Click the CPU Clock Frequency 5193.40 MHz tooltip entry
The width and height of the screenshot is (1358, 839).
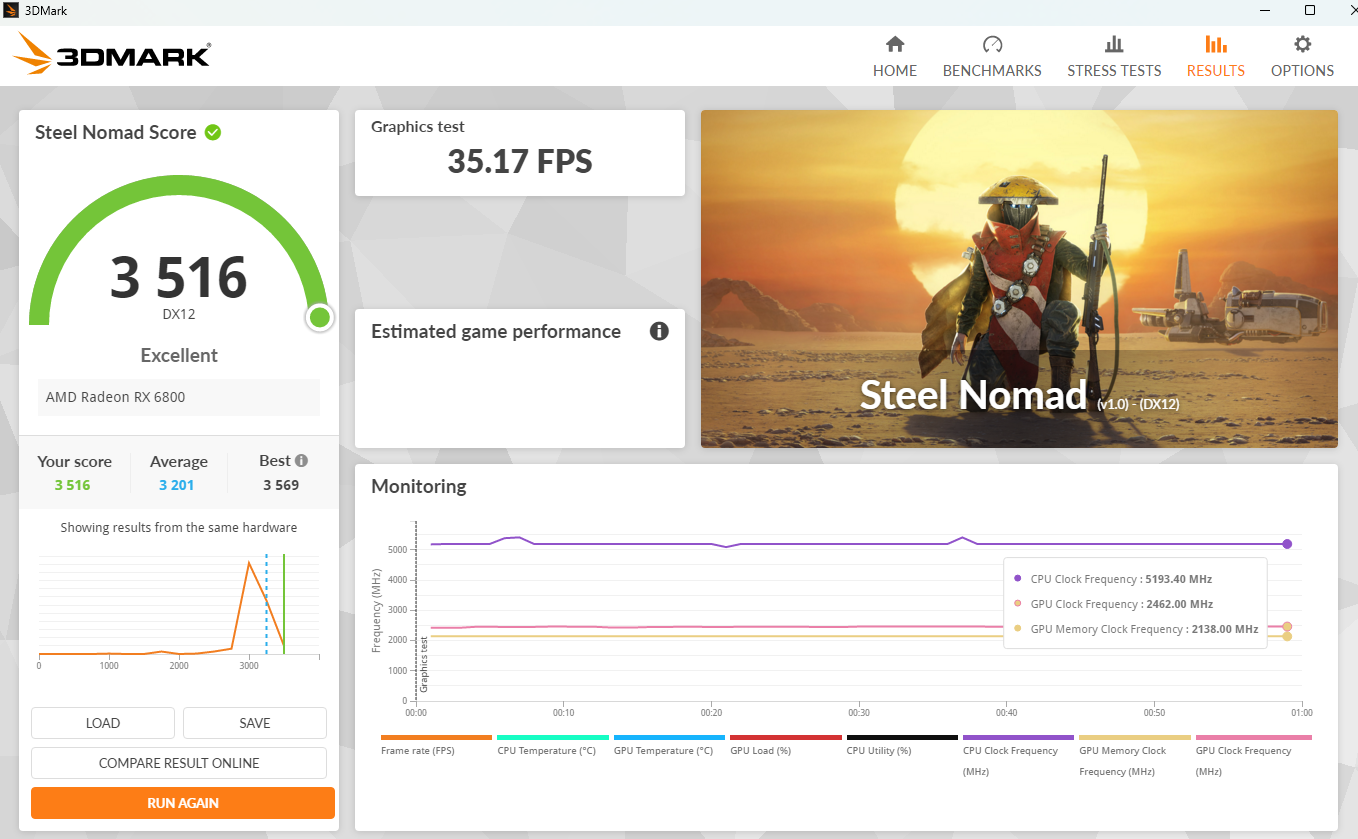coord(1113,579)
